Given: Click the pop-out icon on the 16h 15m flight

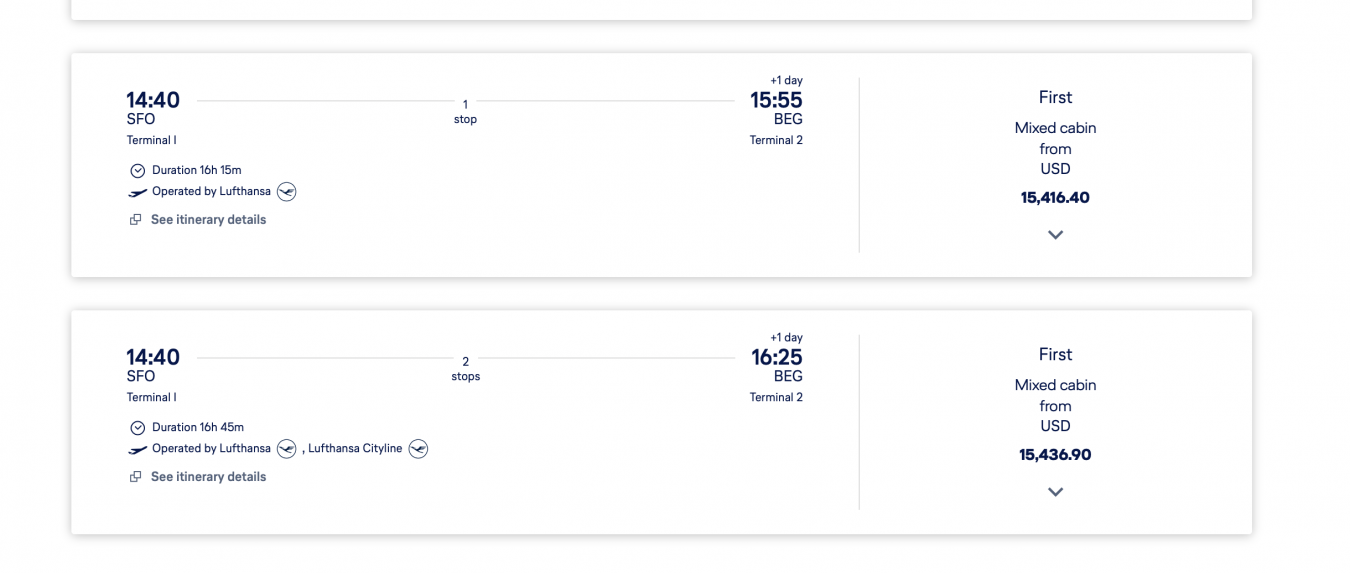Looking at the screenshot, I should (136, 220).
